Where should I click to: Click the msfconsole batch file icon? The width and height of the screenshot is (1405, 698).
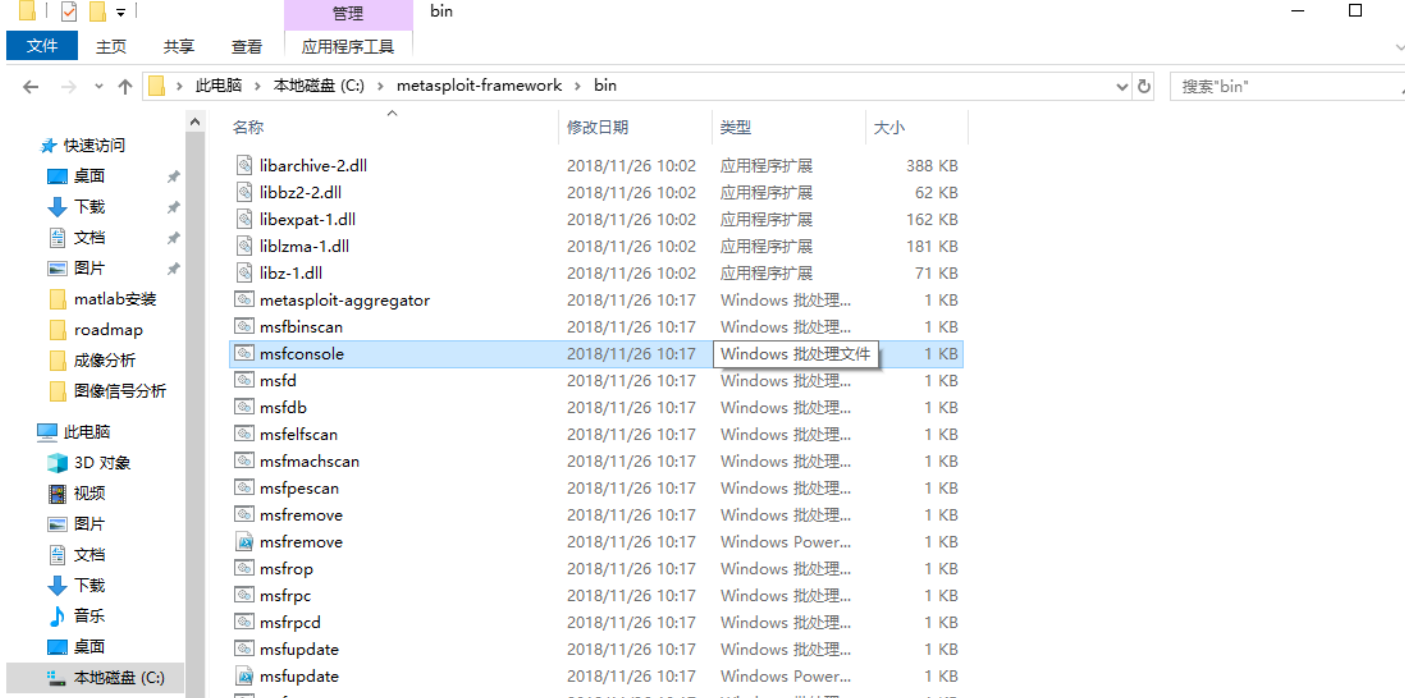(x=244, y=353)
